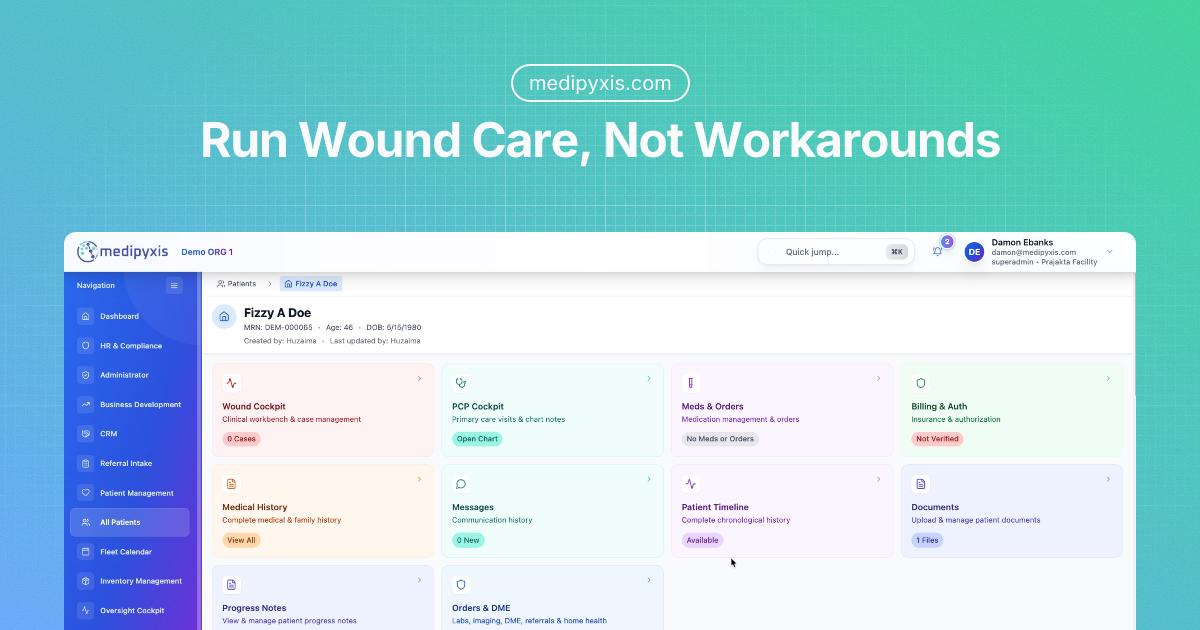Viewport: 1200px width, 630px height.
Task: Click the Referral Intake clipboard icon
Action: point(86,464)
